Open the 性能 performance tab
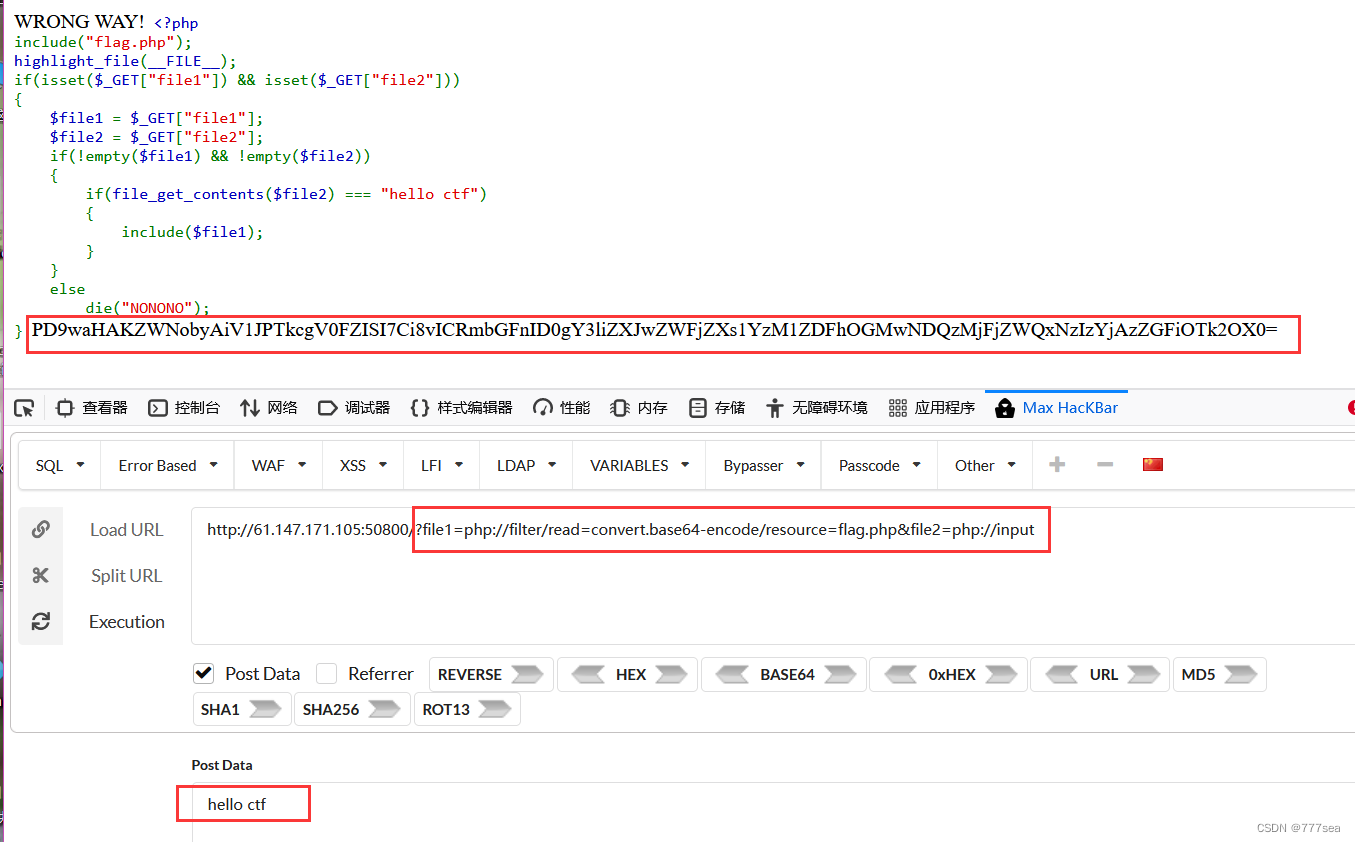 561,408
